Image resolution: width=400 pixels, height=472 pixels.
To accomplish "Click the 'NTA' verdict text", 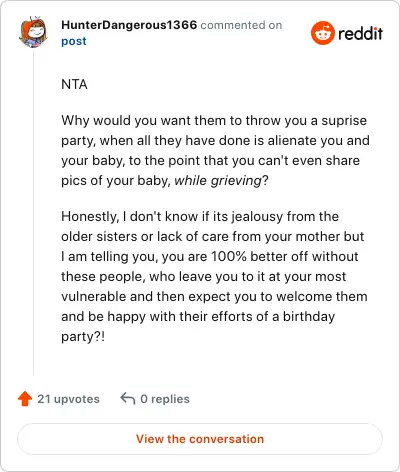I will (74, 85).
